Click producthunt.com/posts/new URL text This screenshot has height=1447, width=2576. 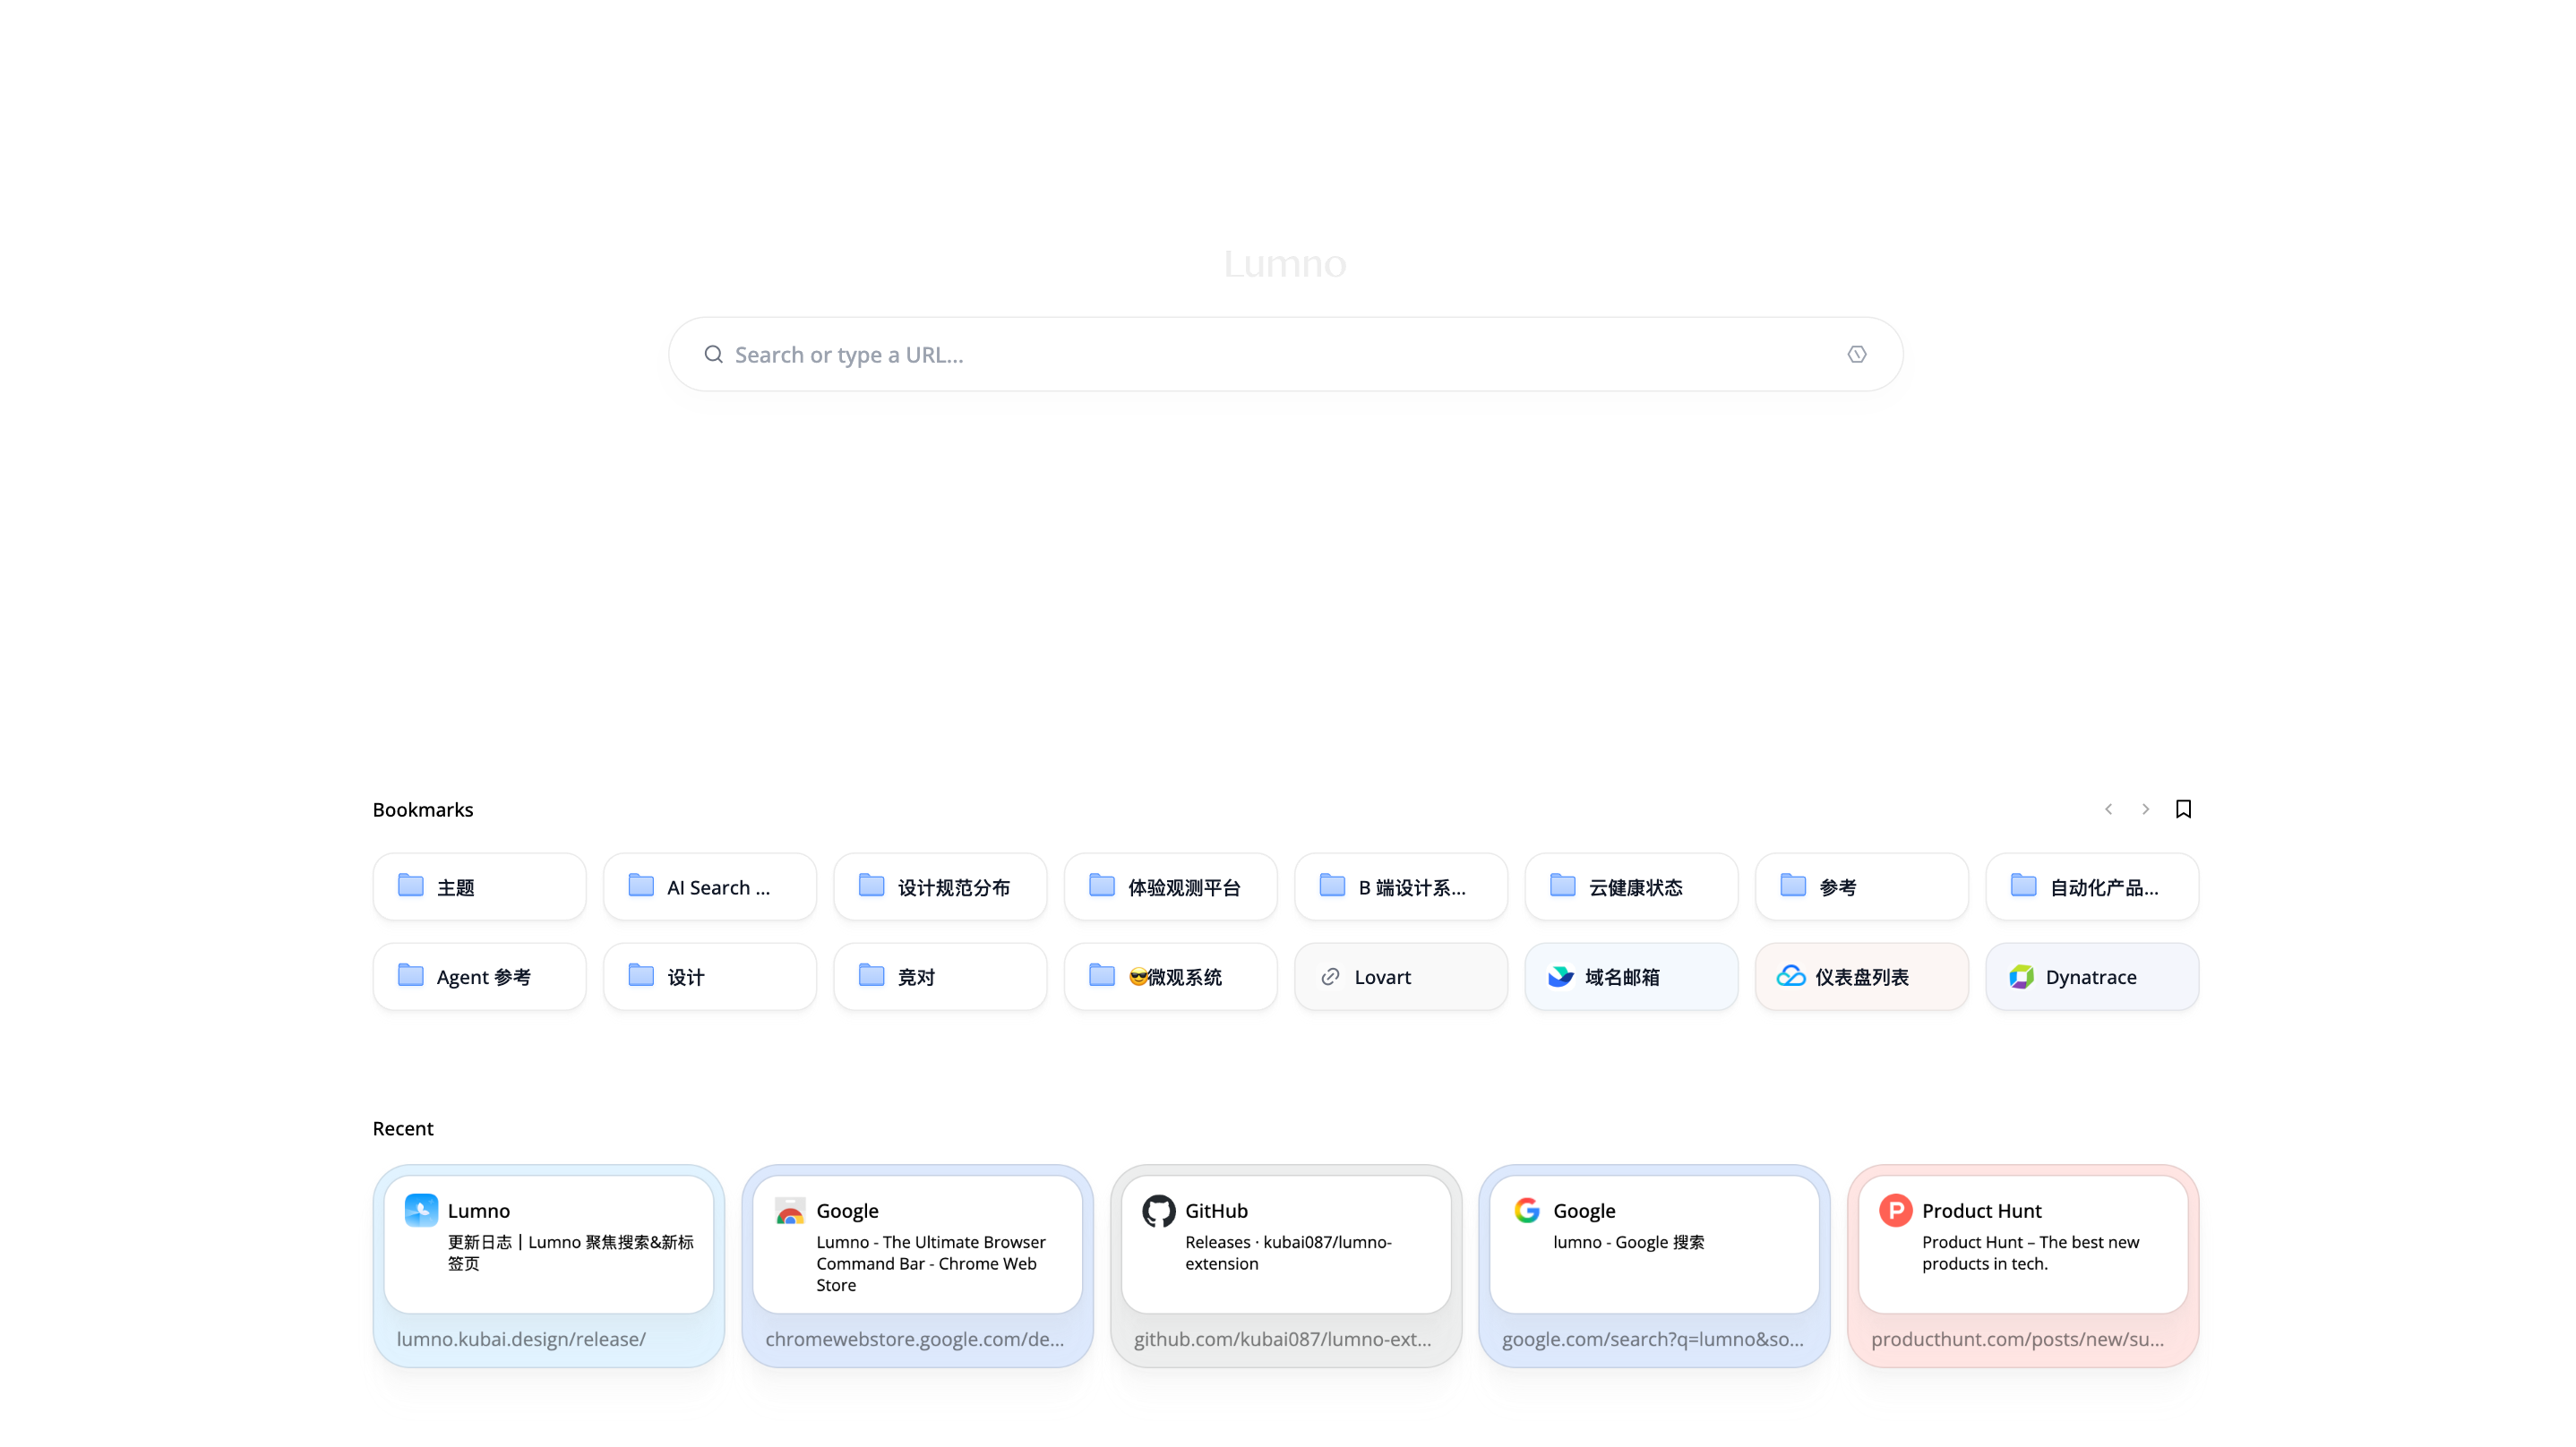(x=2017, y=1339)
